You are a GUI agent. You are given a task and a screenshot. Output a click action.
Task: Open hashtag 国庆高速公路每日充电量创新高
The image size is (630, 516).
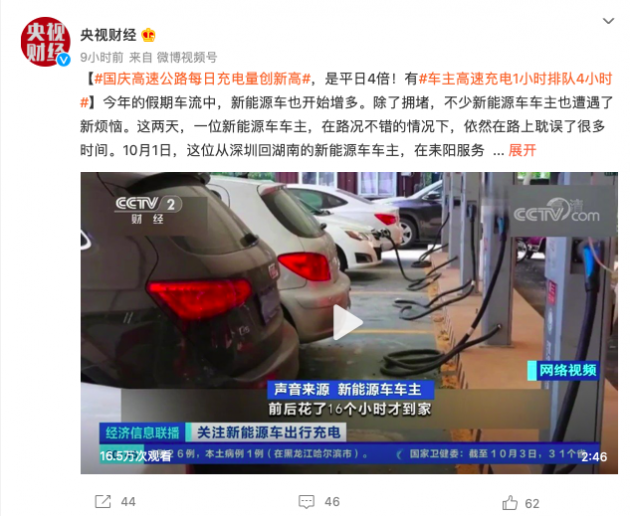pos(202,79)
